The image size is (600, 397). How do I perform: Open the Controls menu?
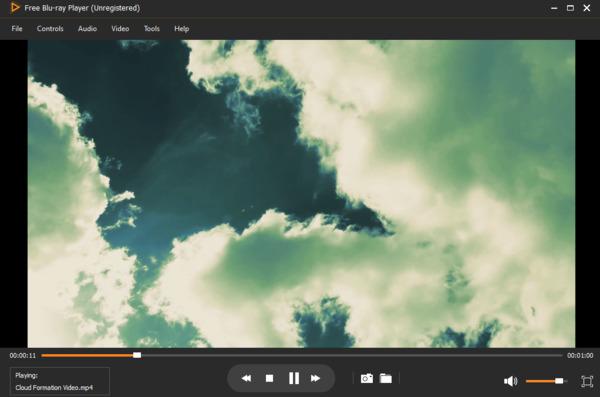tap(50, 29)
